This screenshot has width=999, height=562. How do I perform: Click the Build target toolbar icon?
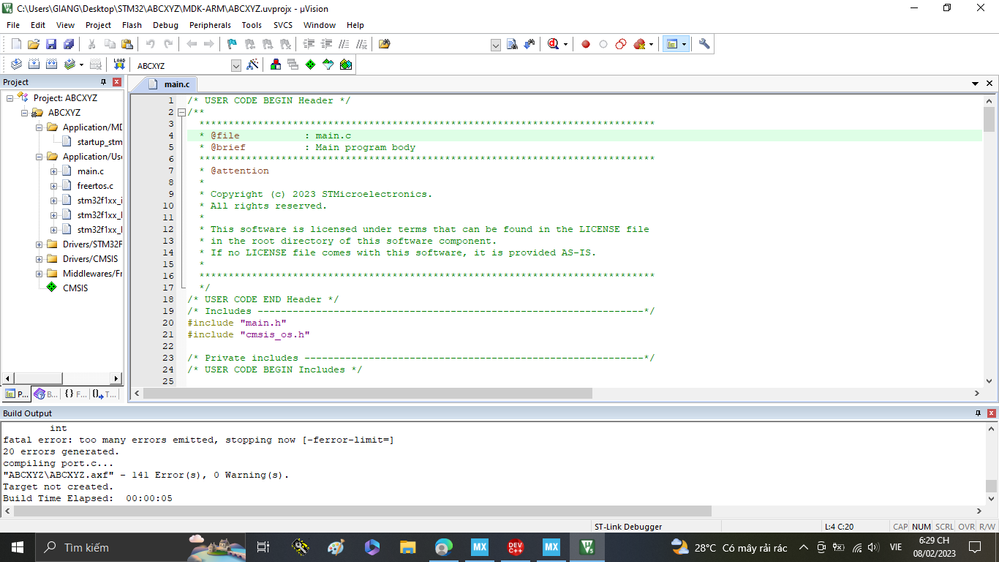(34, 64)
